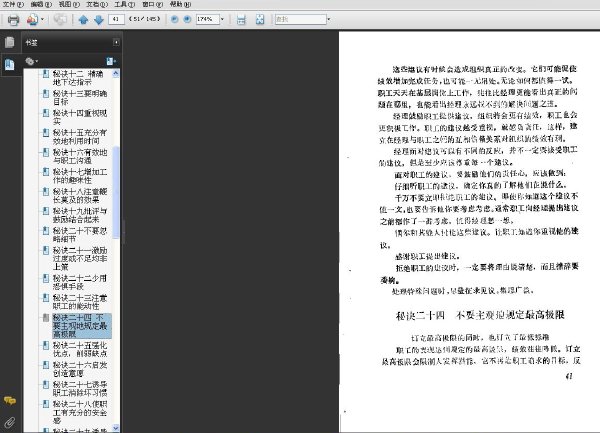This screenshot has height=433, width=600.
Task: Open the 工具 menu
Action: click(124, 4)
